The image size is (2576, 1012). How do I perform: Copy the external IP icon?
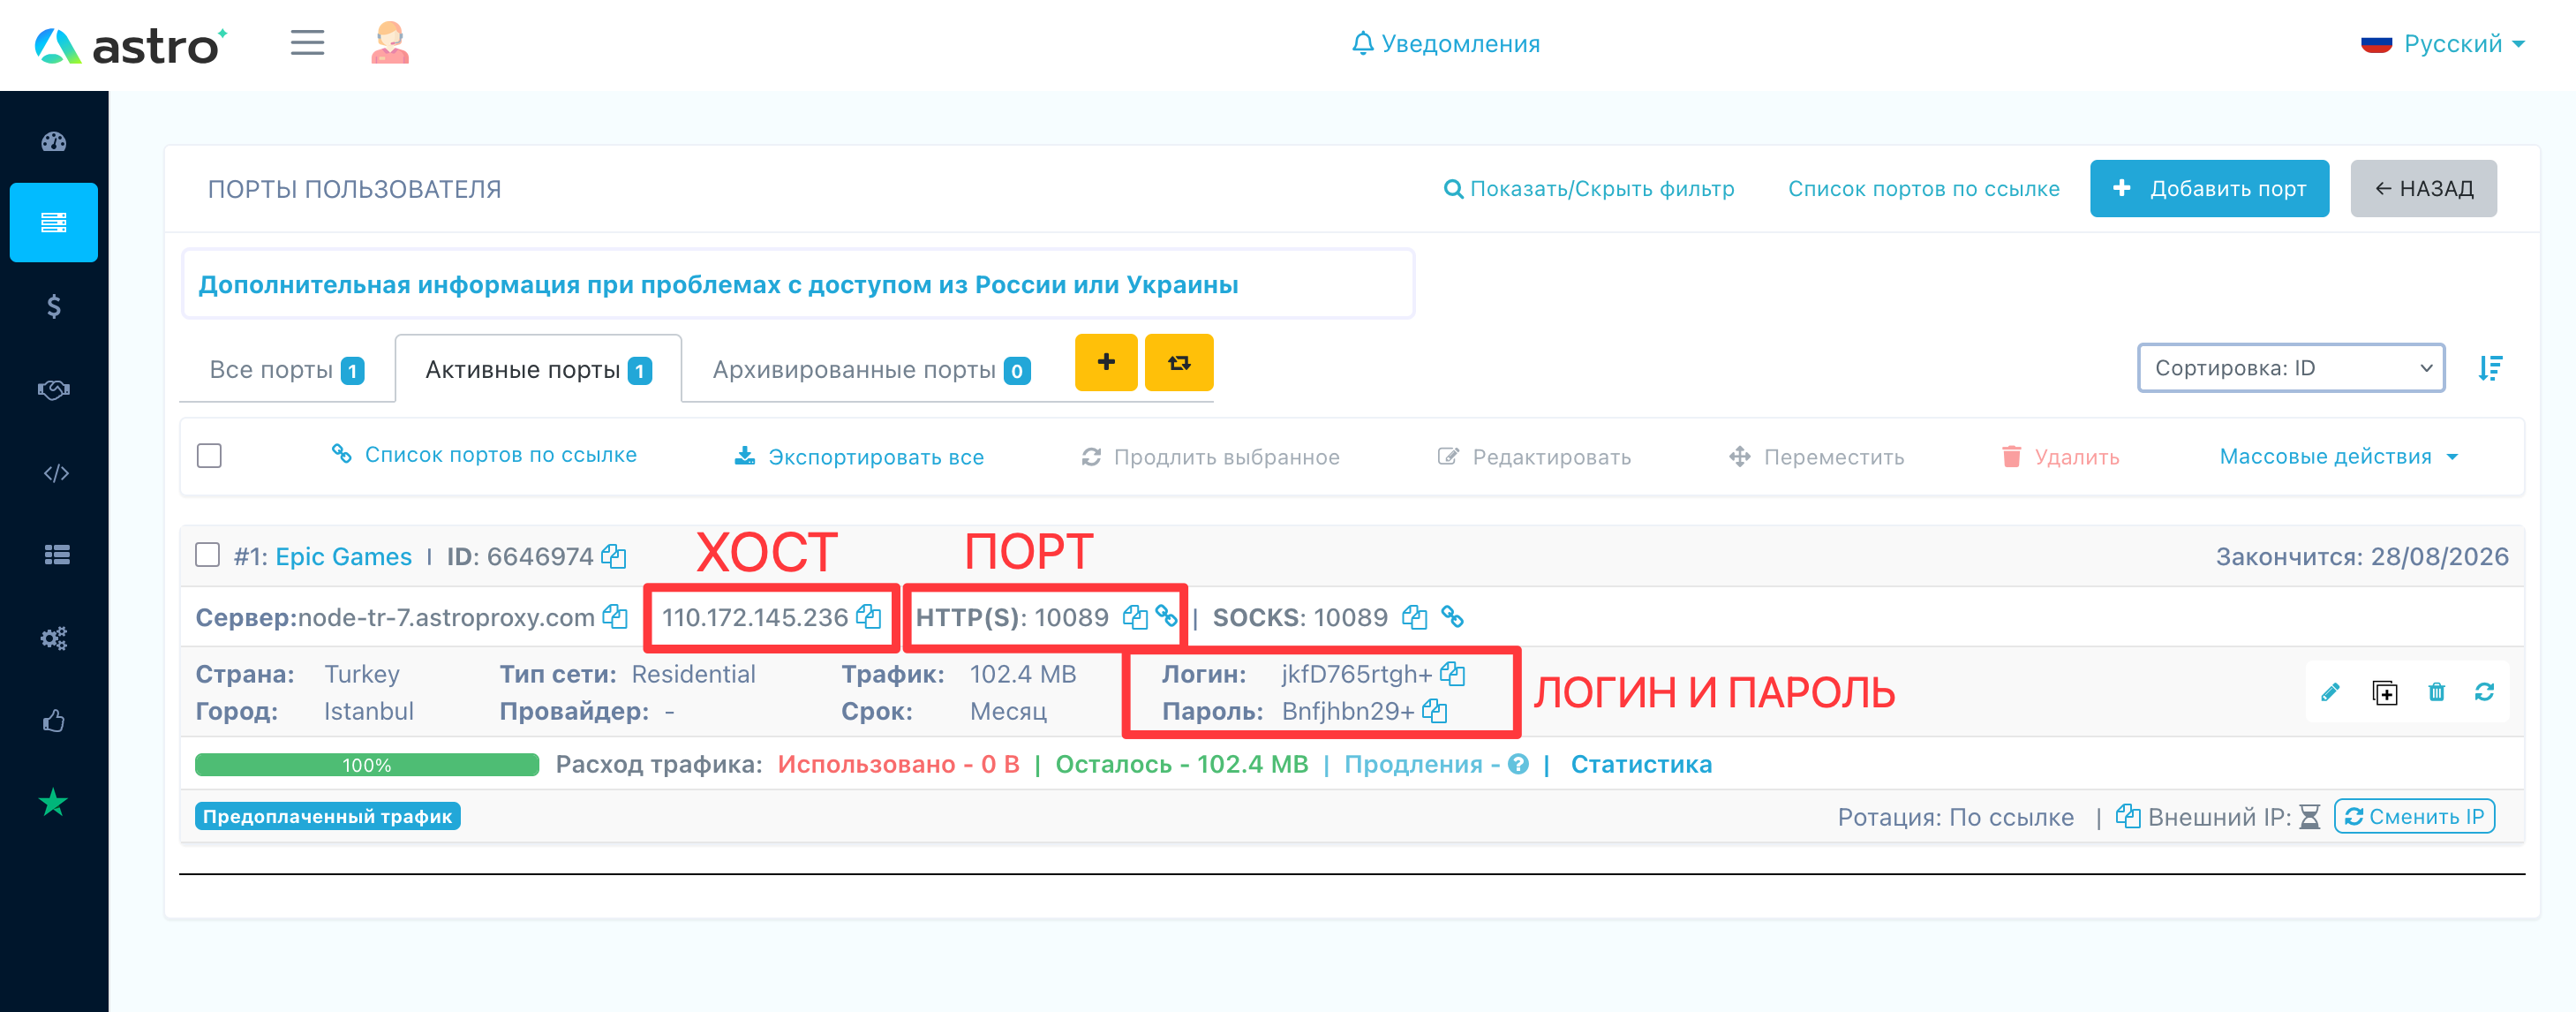coord(2128,816)
